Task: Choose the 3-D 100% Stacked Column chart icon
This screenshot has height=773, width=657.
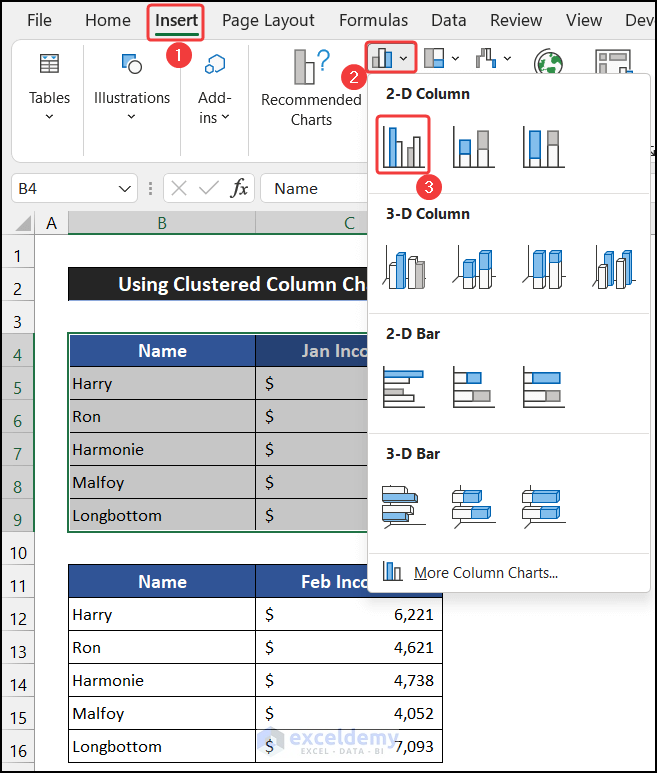Action: click(x=544, y=267)
